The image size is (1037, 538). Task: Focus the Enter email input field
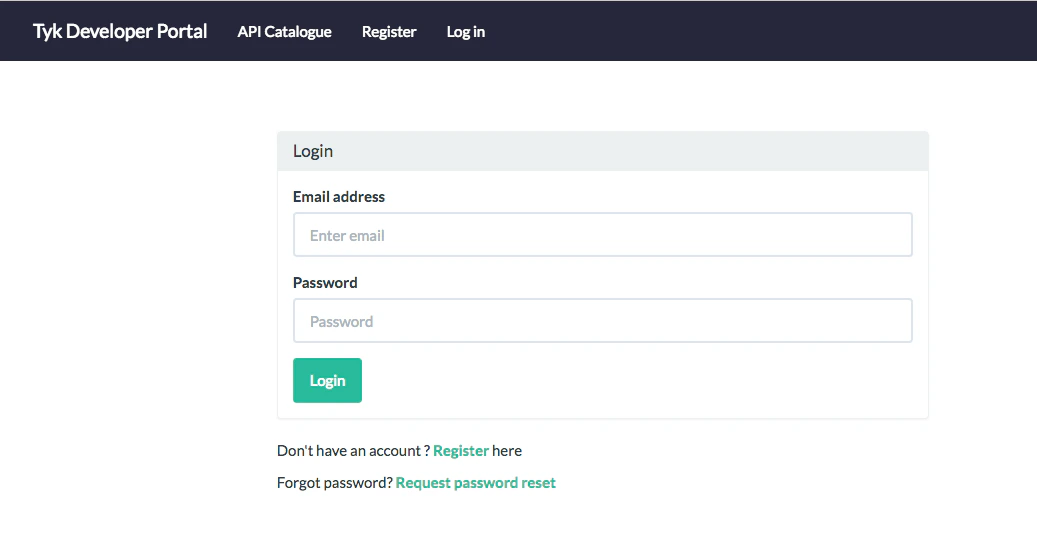[x=602, y=235]
